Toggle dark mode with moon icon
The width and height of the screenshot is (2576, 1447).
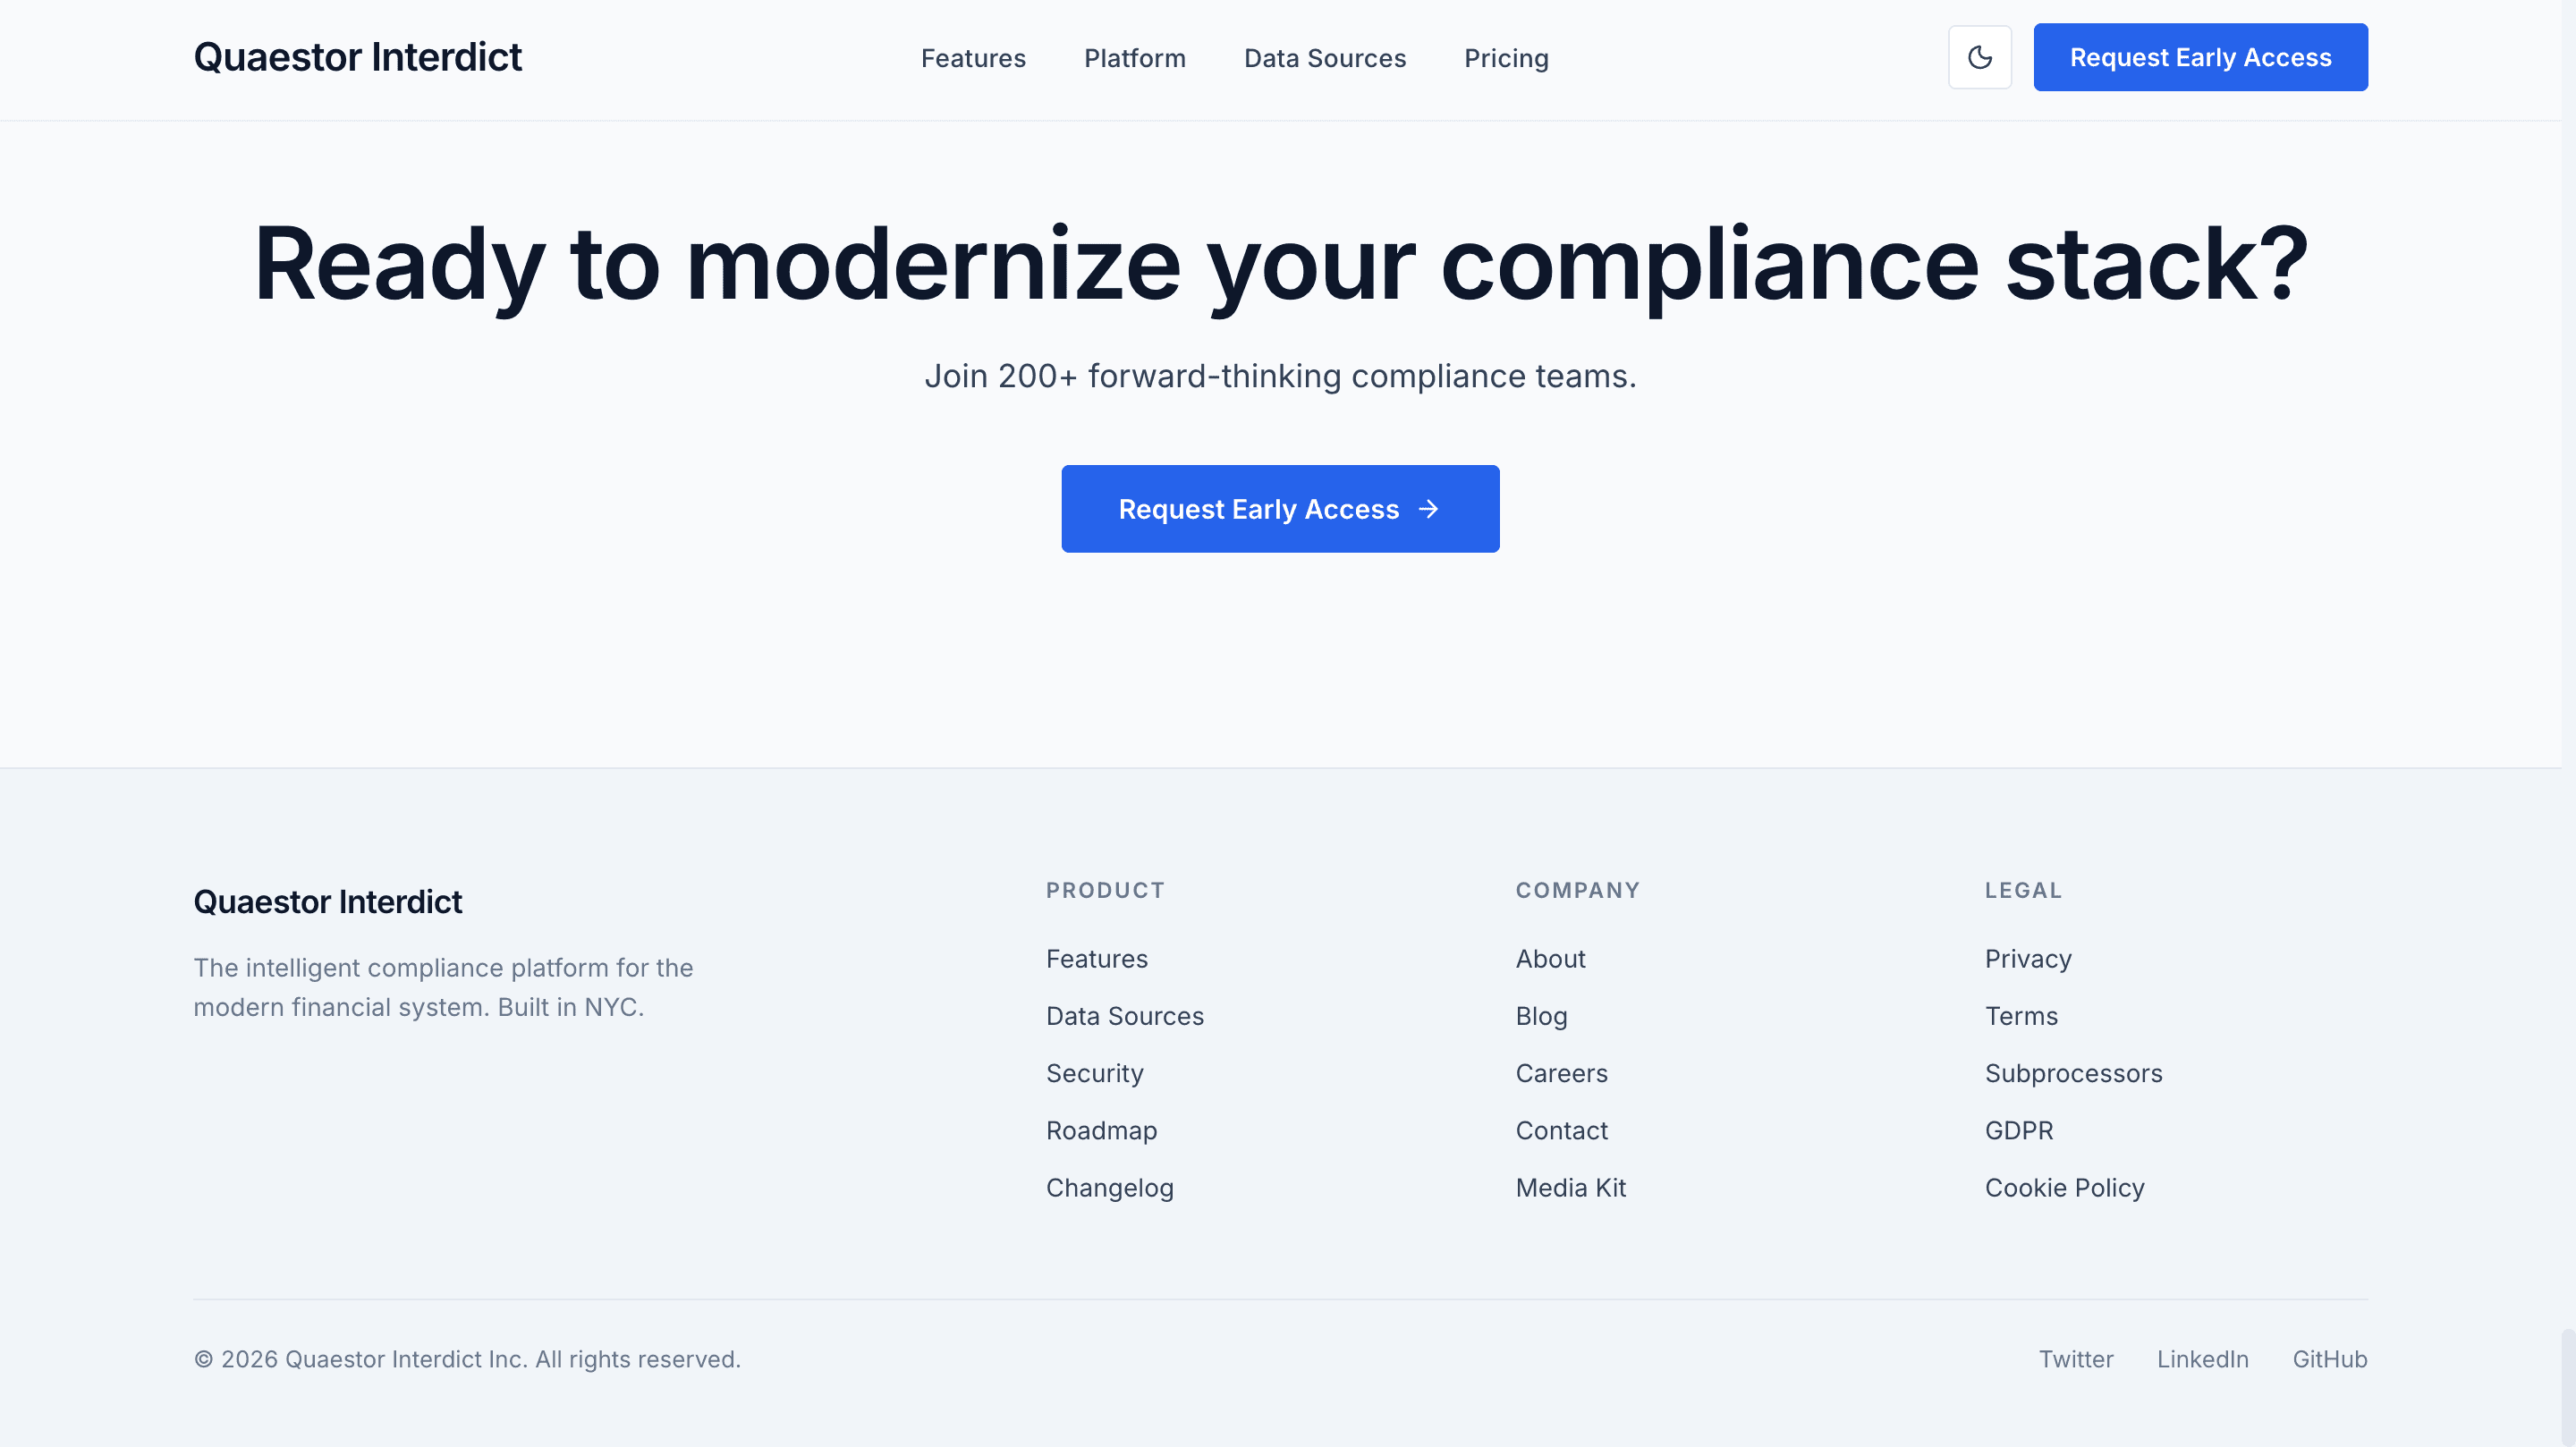click(1979, 57)
